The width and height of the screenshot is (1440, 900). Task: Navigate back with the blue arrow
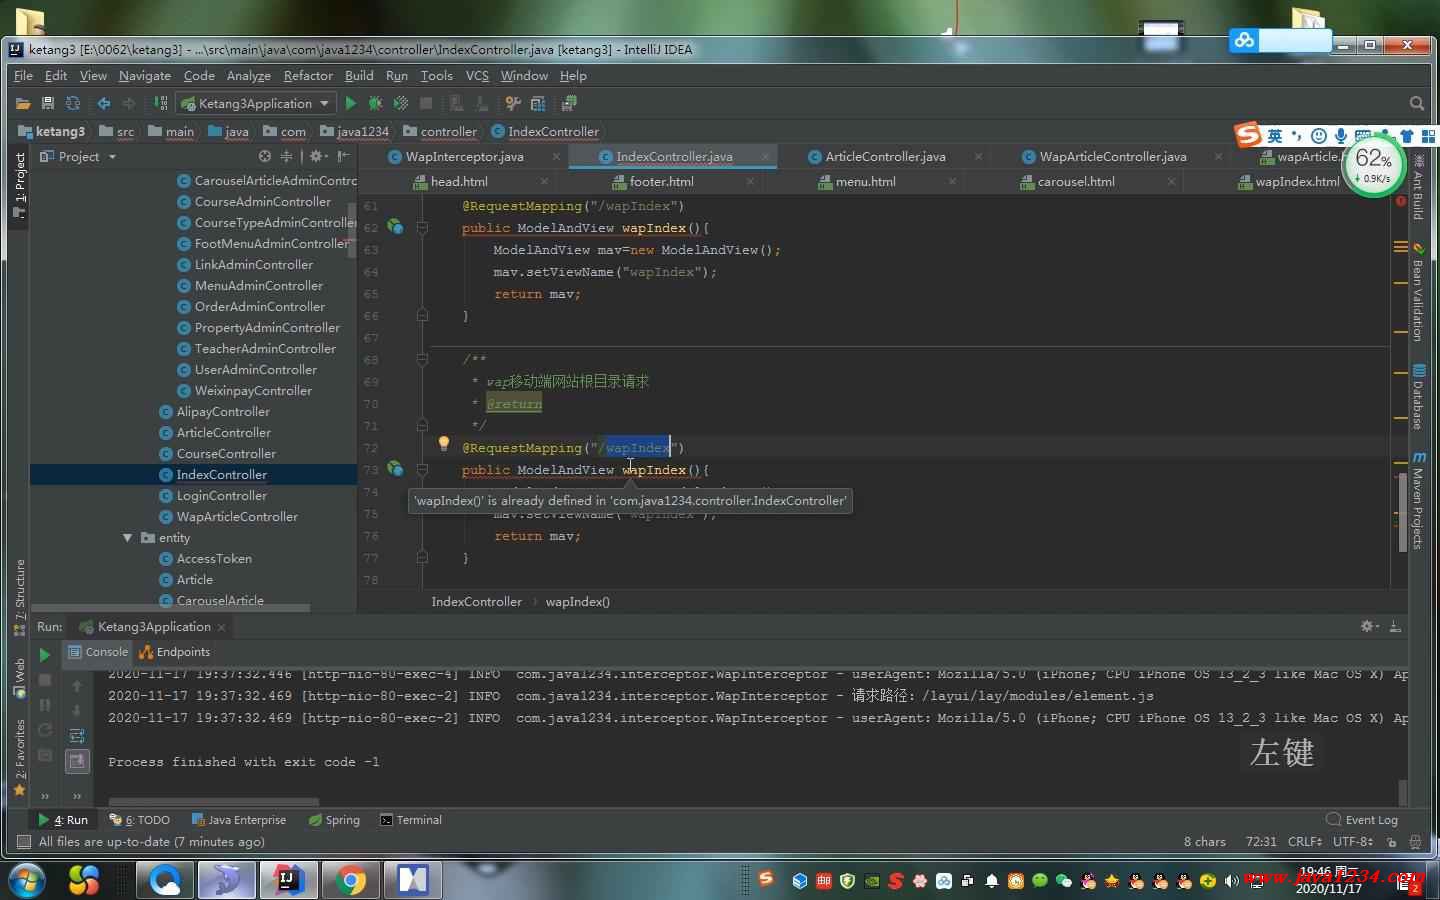[103, 103]
